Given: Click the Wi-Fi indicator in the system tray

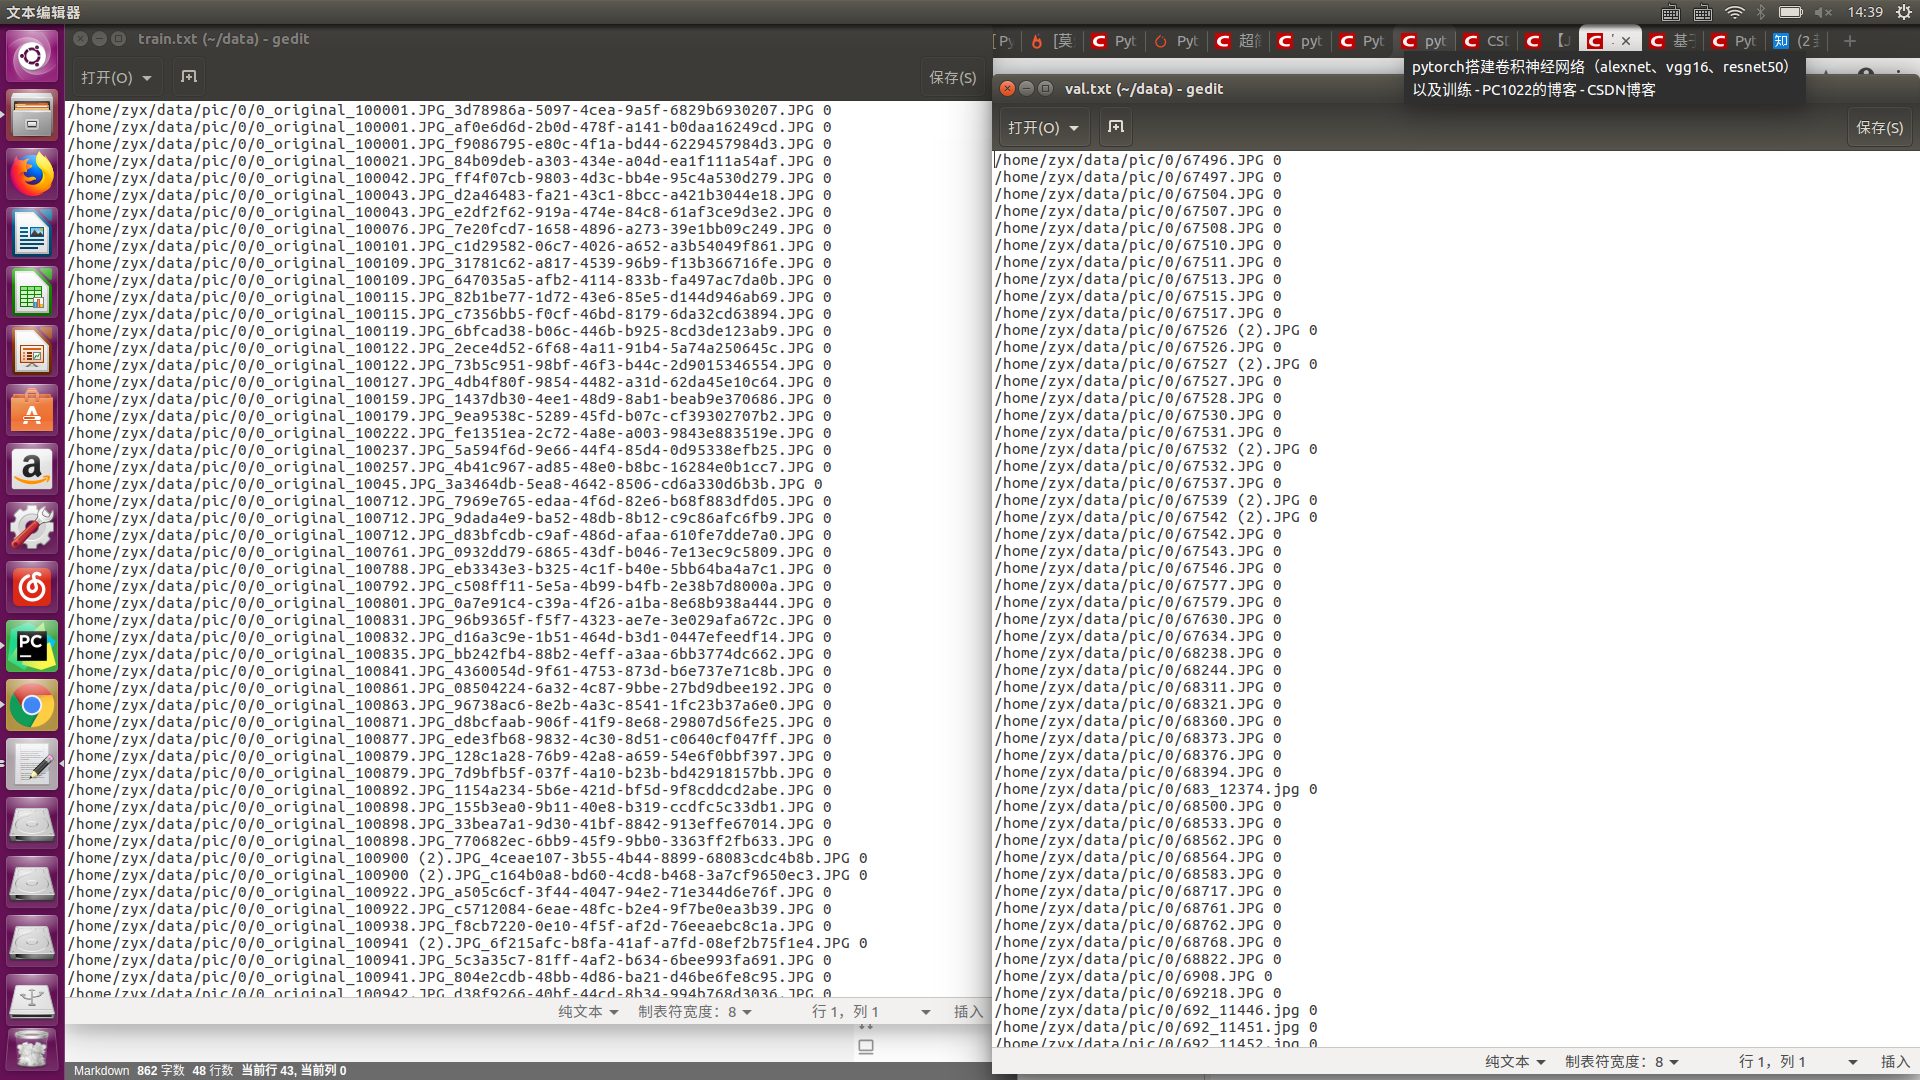Looking at the screenshot, I should pos(1734,13).
